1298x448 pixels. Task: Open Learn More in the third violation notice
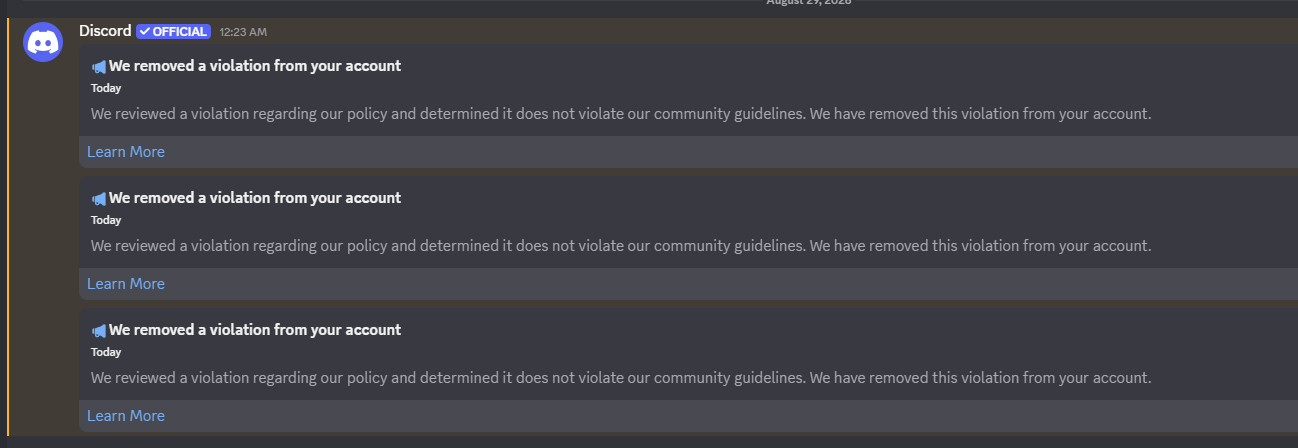[x=126, y=416]
